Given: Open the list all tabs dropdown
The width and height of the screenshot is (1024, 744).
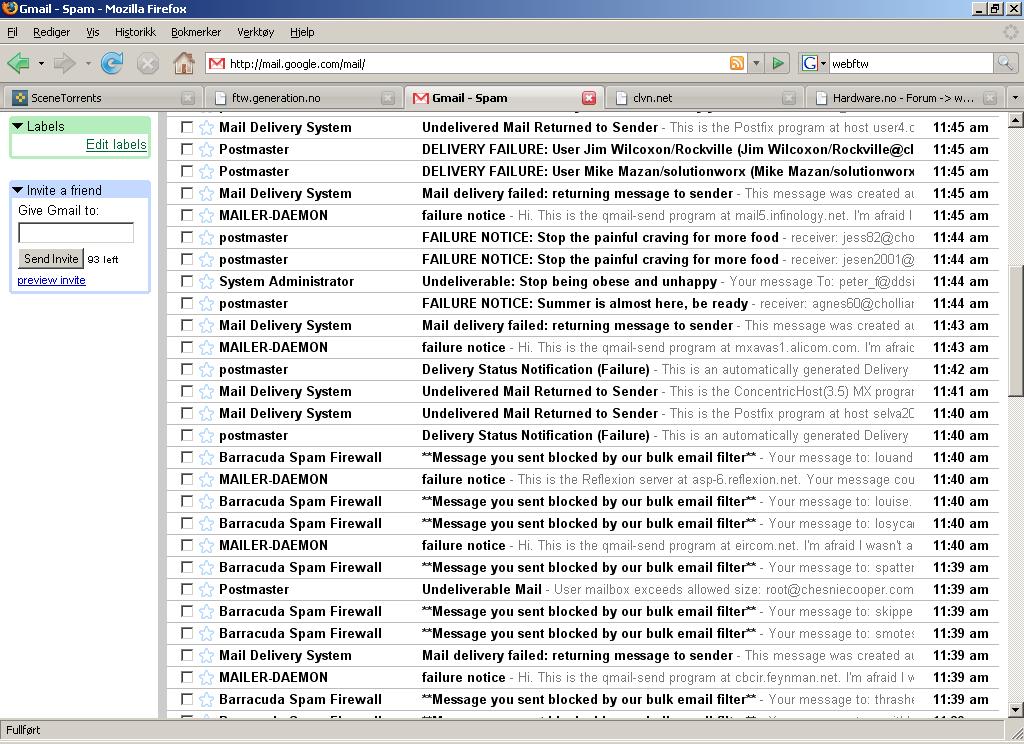Looking at the screenshot, I should coord(1015,98).
